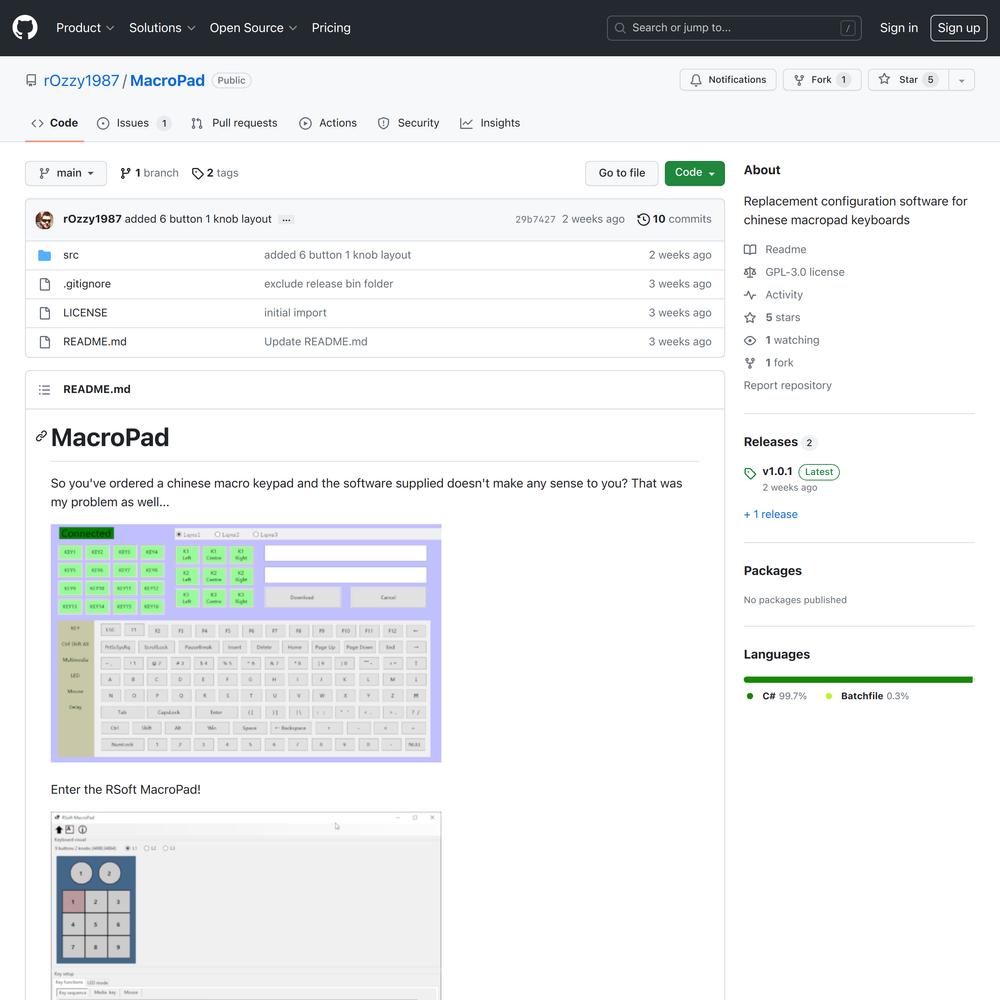Open the src folder
This screenshot has height=1000, width=1000.
(x=71, y=255)
